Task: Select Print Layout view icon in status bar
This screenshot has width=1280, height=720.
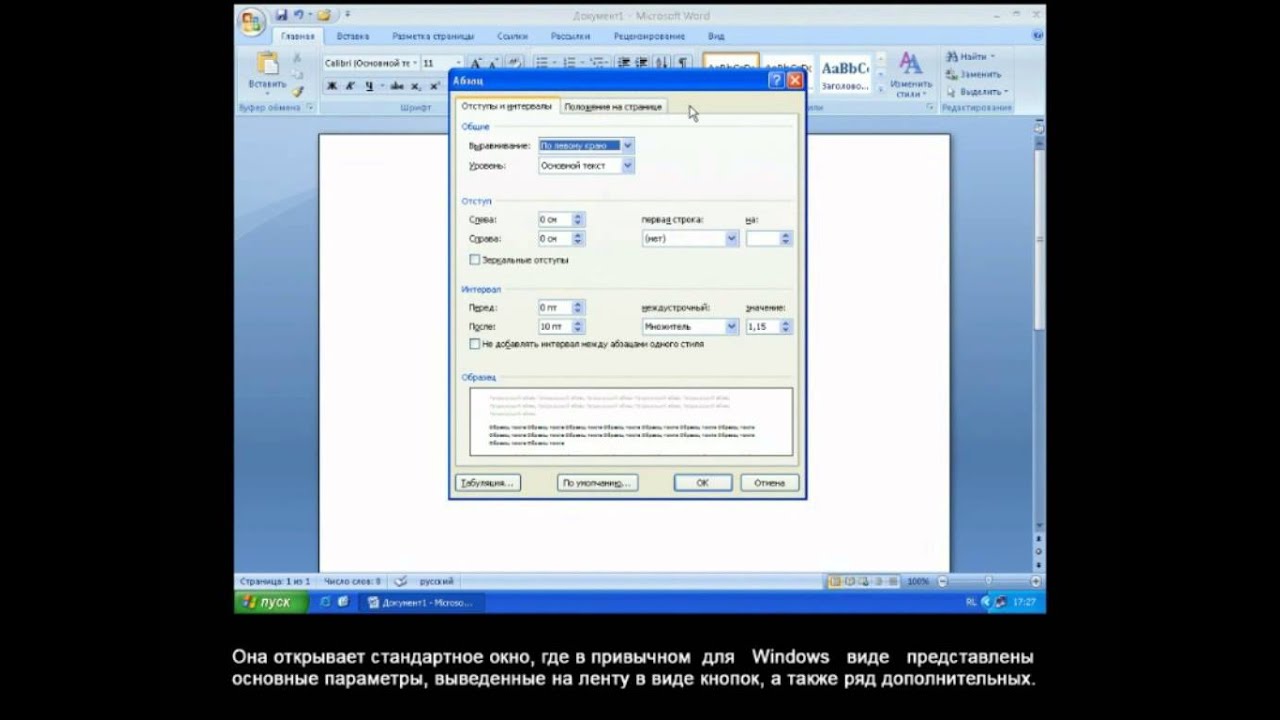Action: [x=835, y=581]
